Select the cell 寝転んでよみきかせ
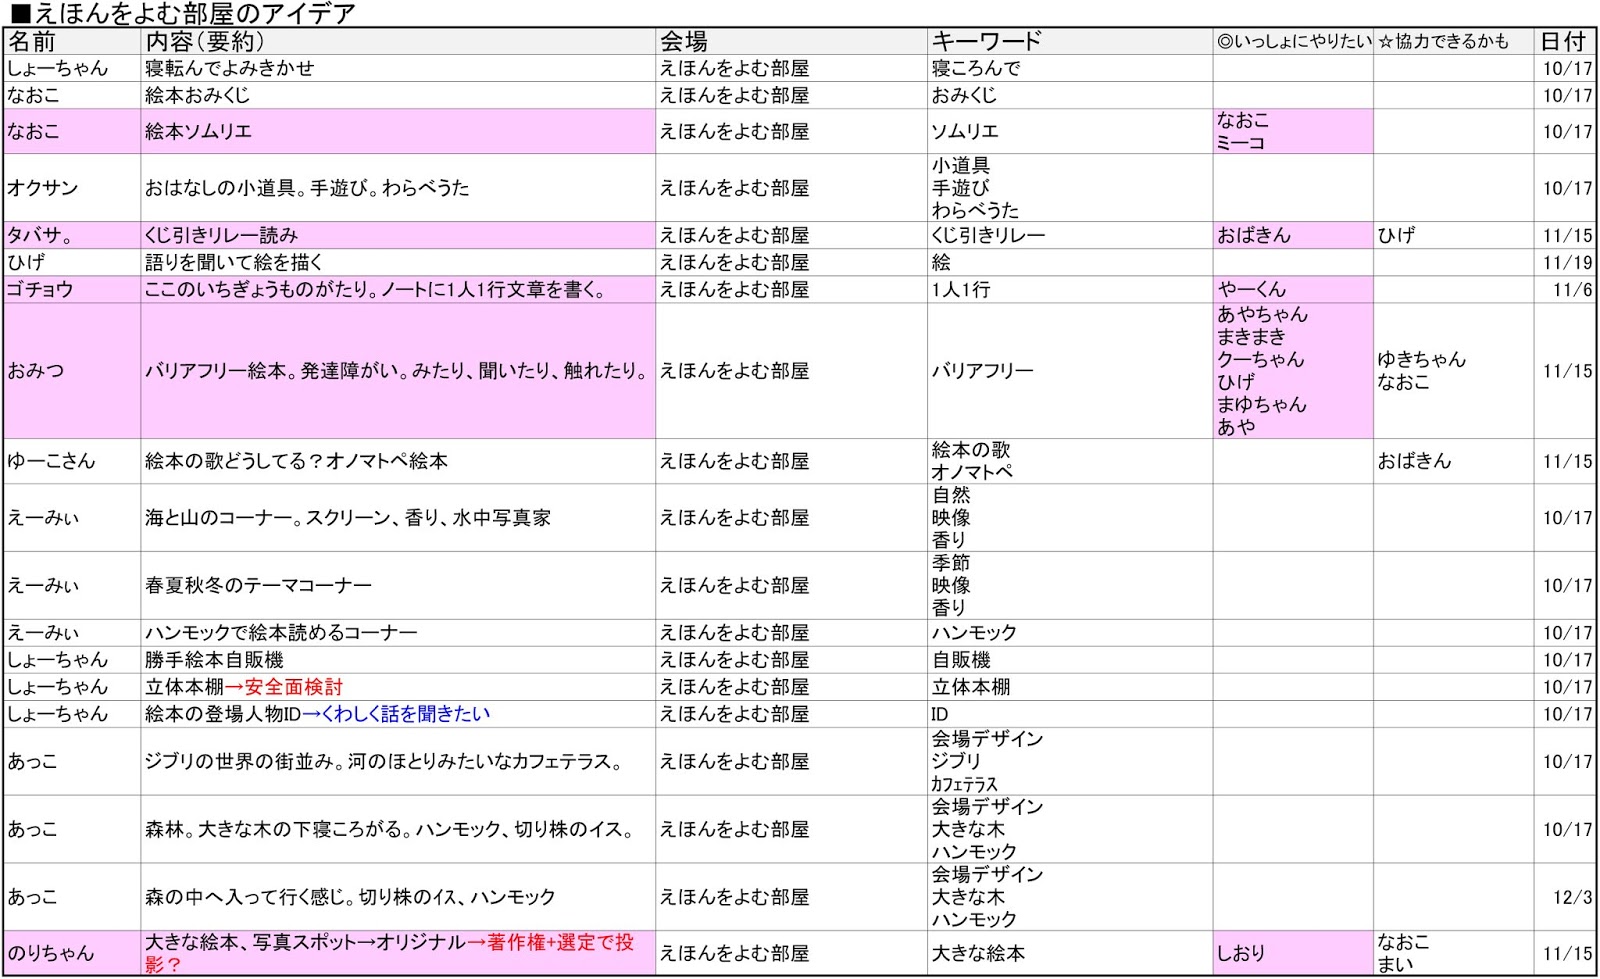Viewport: 1600px width, 979px height. click(398, 68)
